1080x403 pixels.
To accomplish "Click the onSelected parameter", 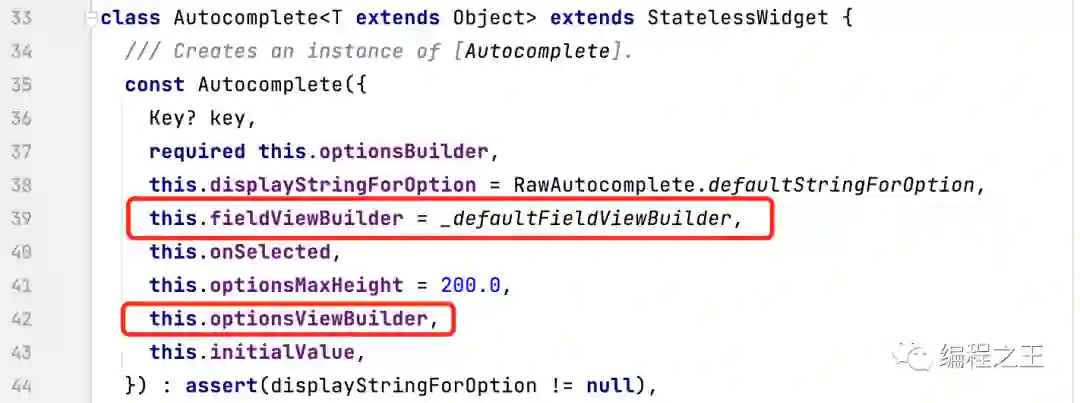I will pyautogui.click(x=270, y=252).
